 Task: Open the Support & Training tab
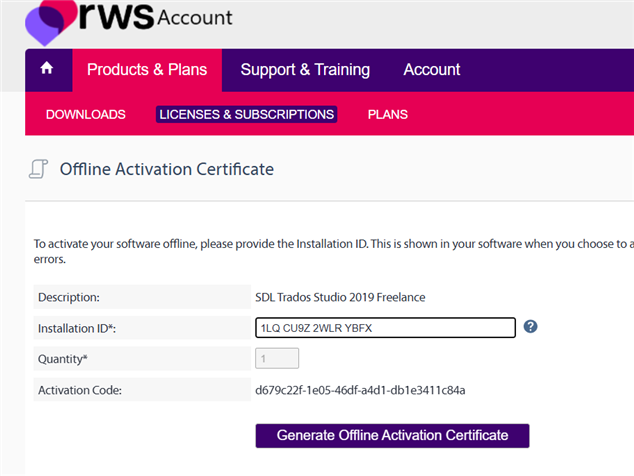(305, 70)
